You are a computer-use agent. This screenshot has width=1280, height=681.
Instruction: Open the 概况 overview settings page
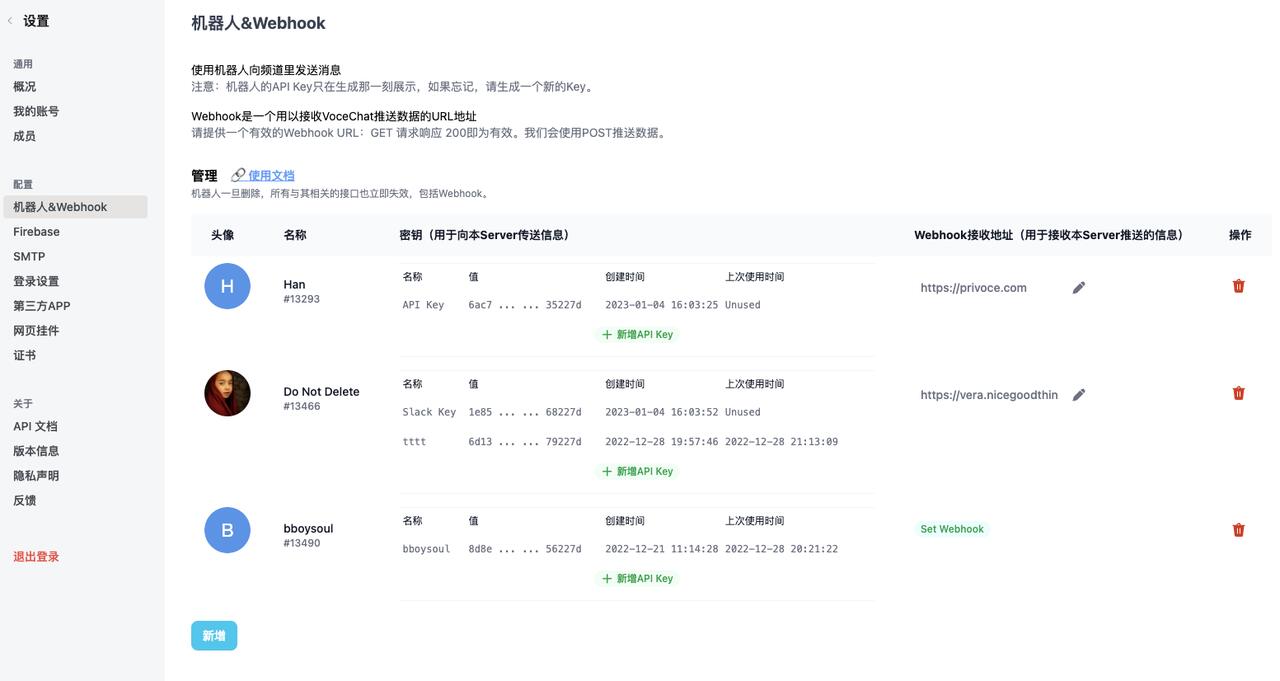[25, 87]
